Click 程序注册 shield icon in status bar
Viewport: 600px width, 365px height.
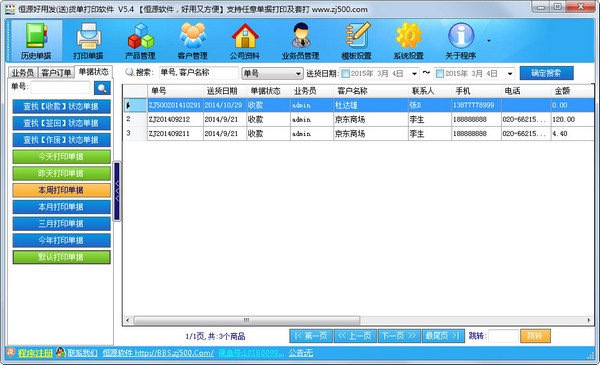point(10,352)
